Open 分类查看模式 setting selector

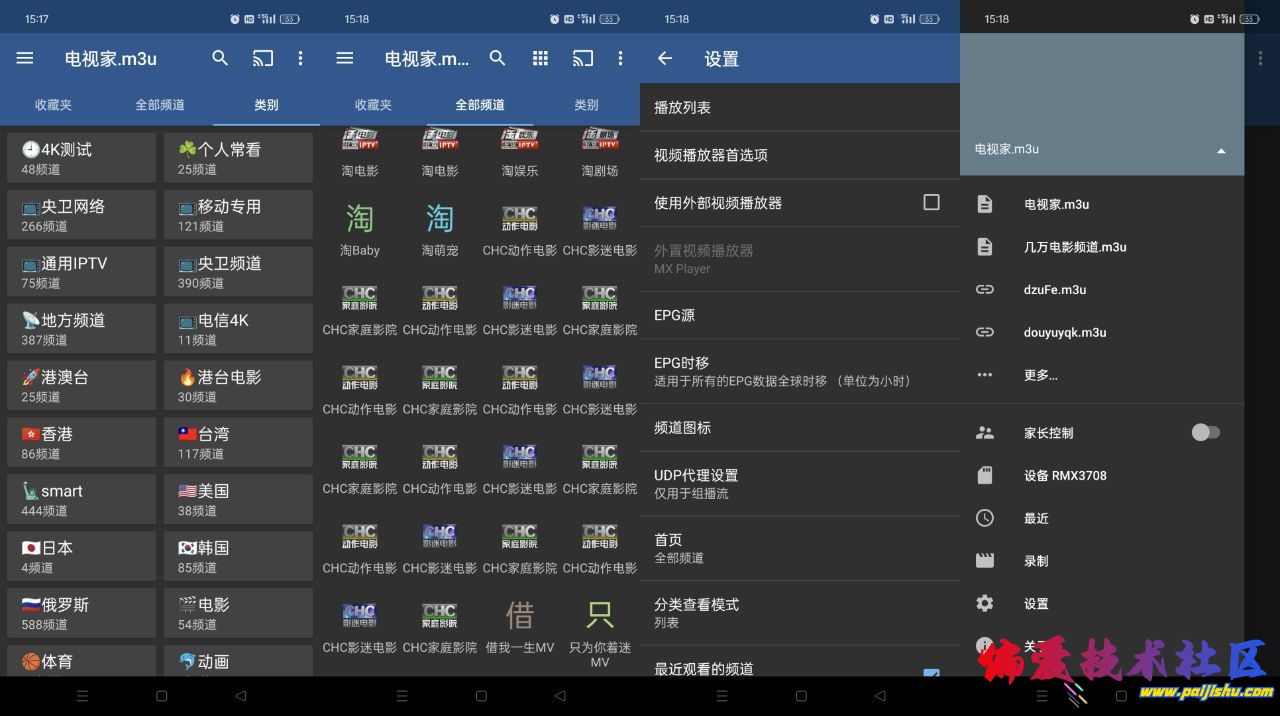[798, 612]
